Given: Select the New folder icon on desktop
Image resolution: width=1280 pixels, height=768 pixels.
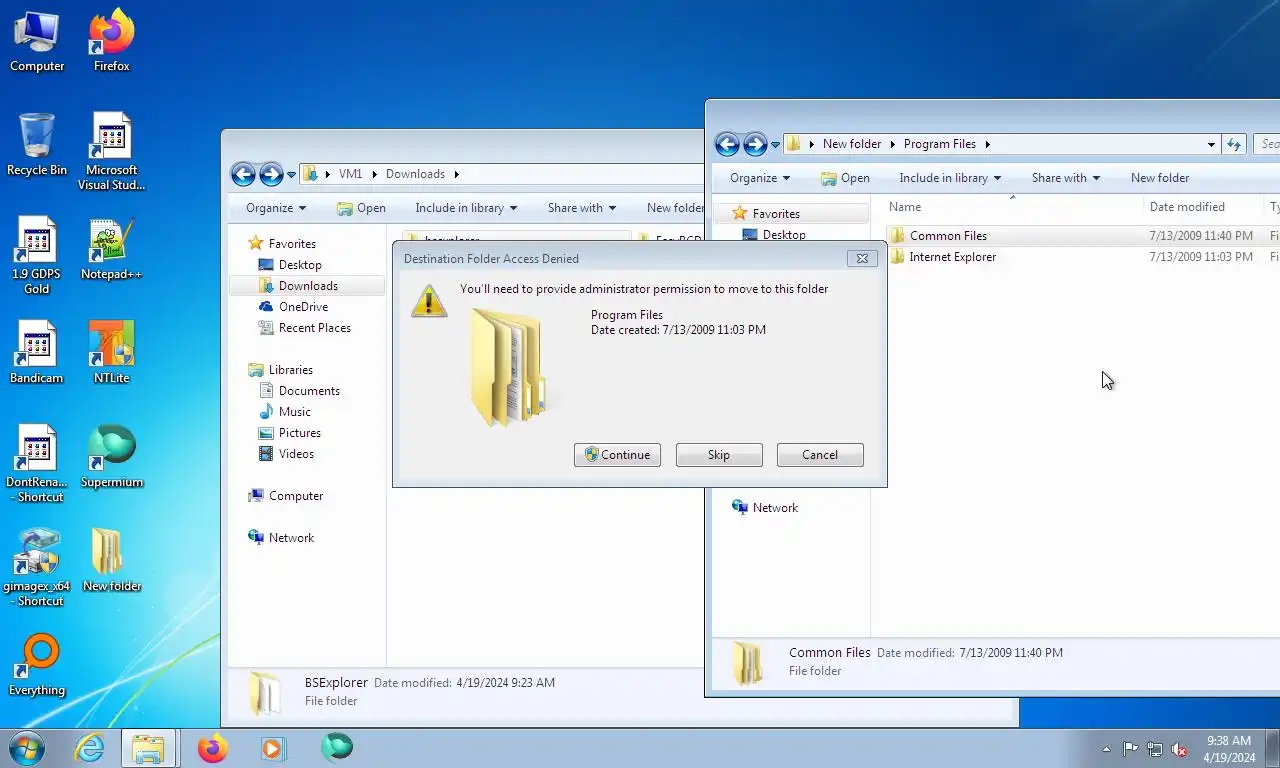Looking at the screenshot, I should [x=112, y=562].
